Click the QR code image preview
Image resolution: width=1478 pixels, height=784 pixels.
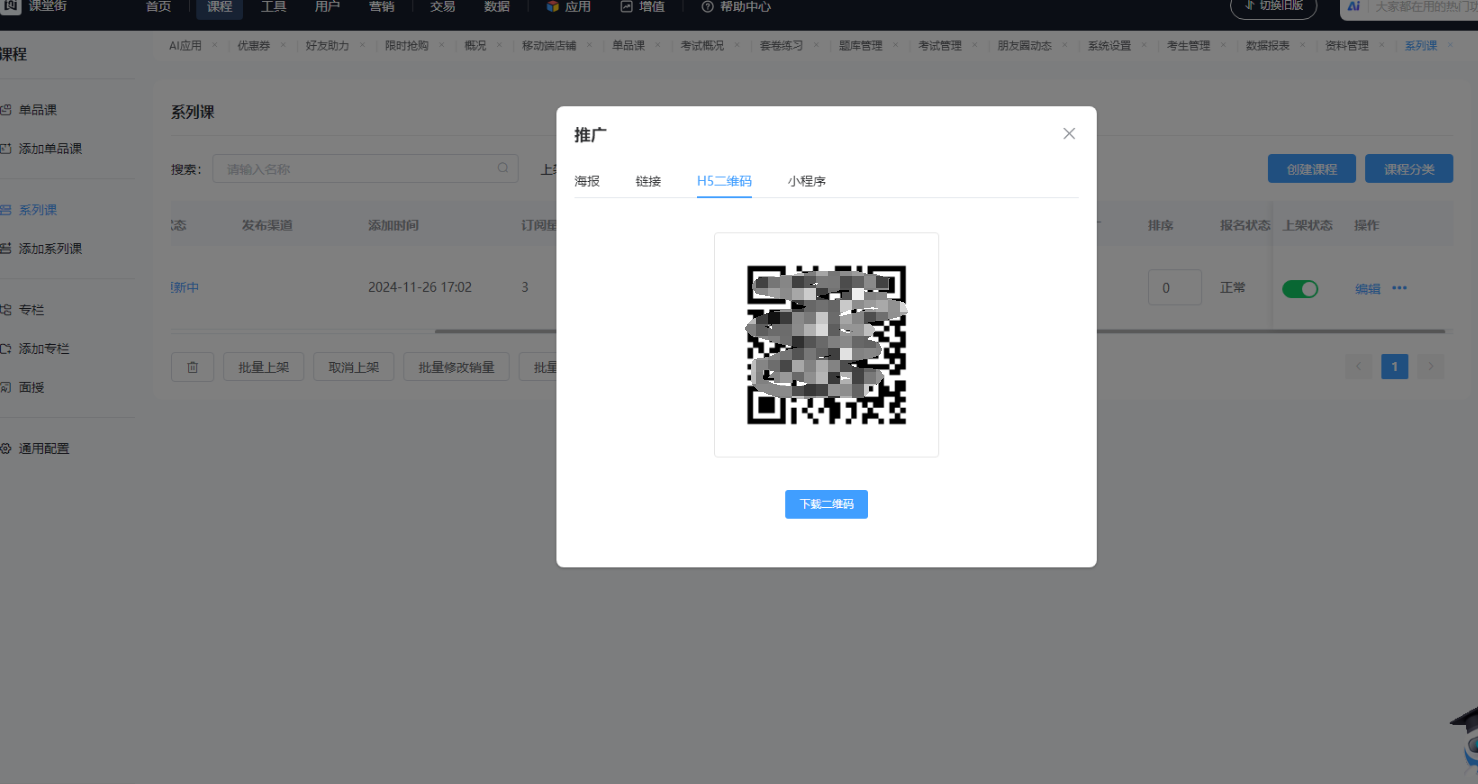[x=826, y=345]
